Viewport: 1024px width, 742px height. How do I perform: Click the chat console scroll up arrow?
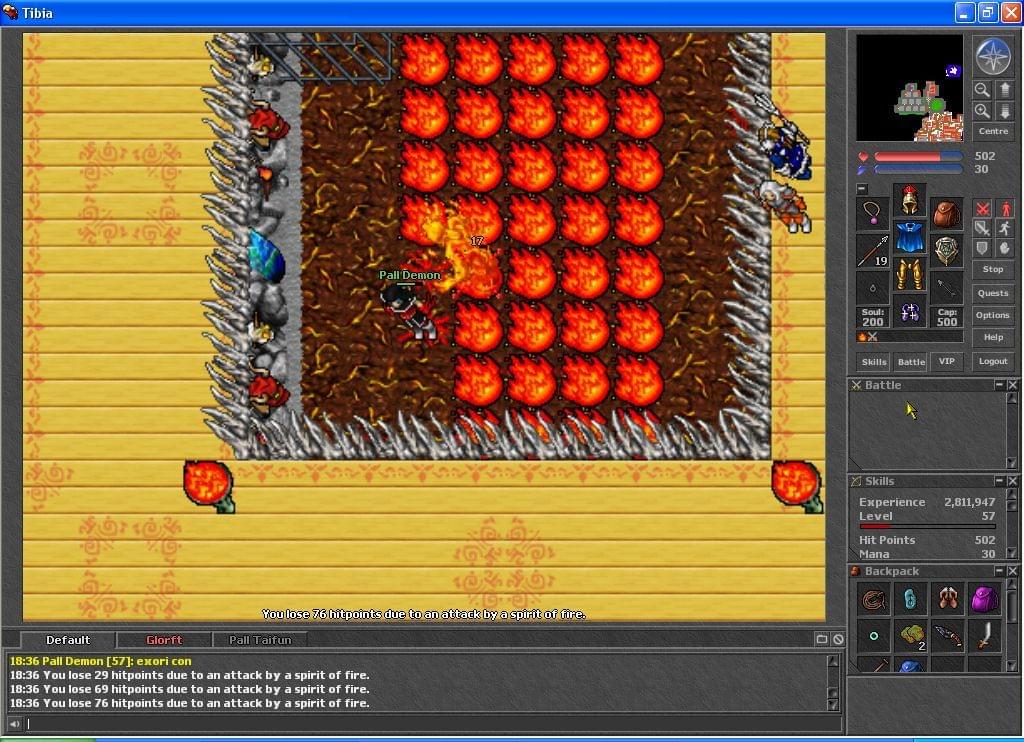click(x=833, y=660)
